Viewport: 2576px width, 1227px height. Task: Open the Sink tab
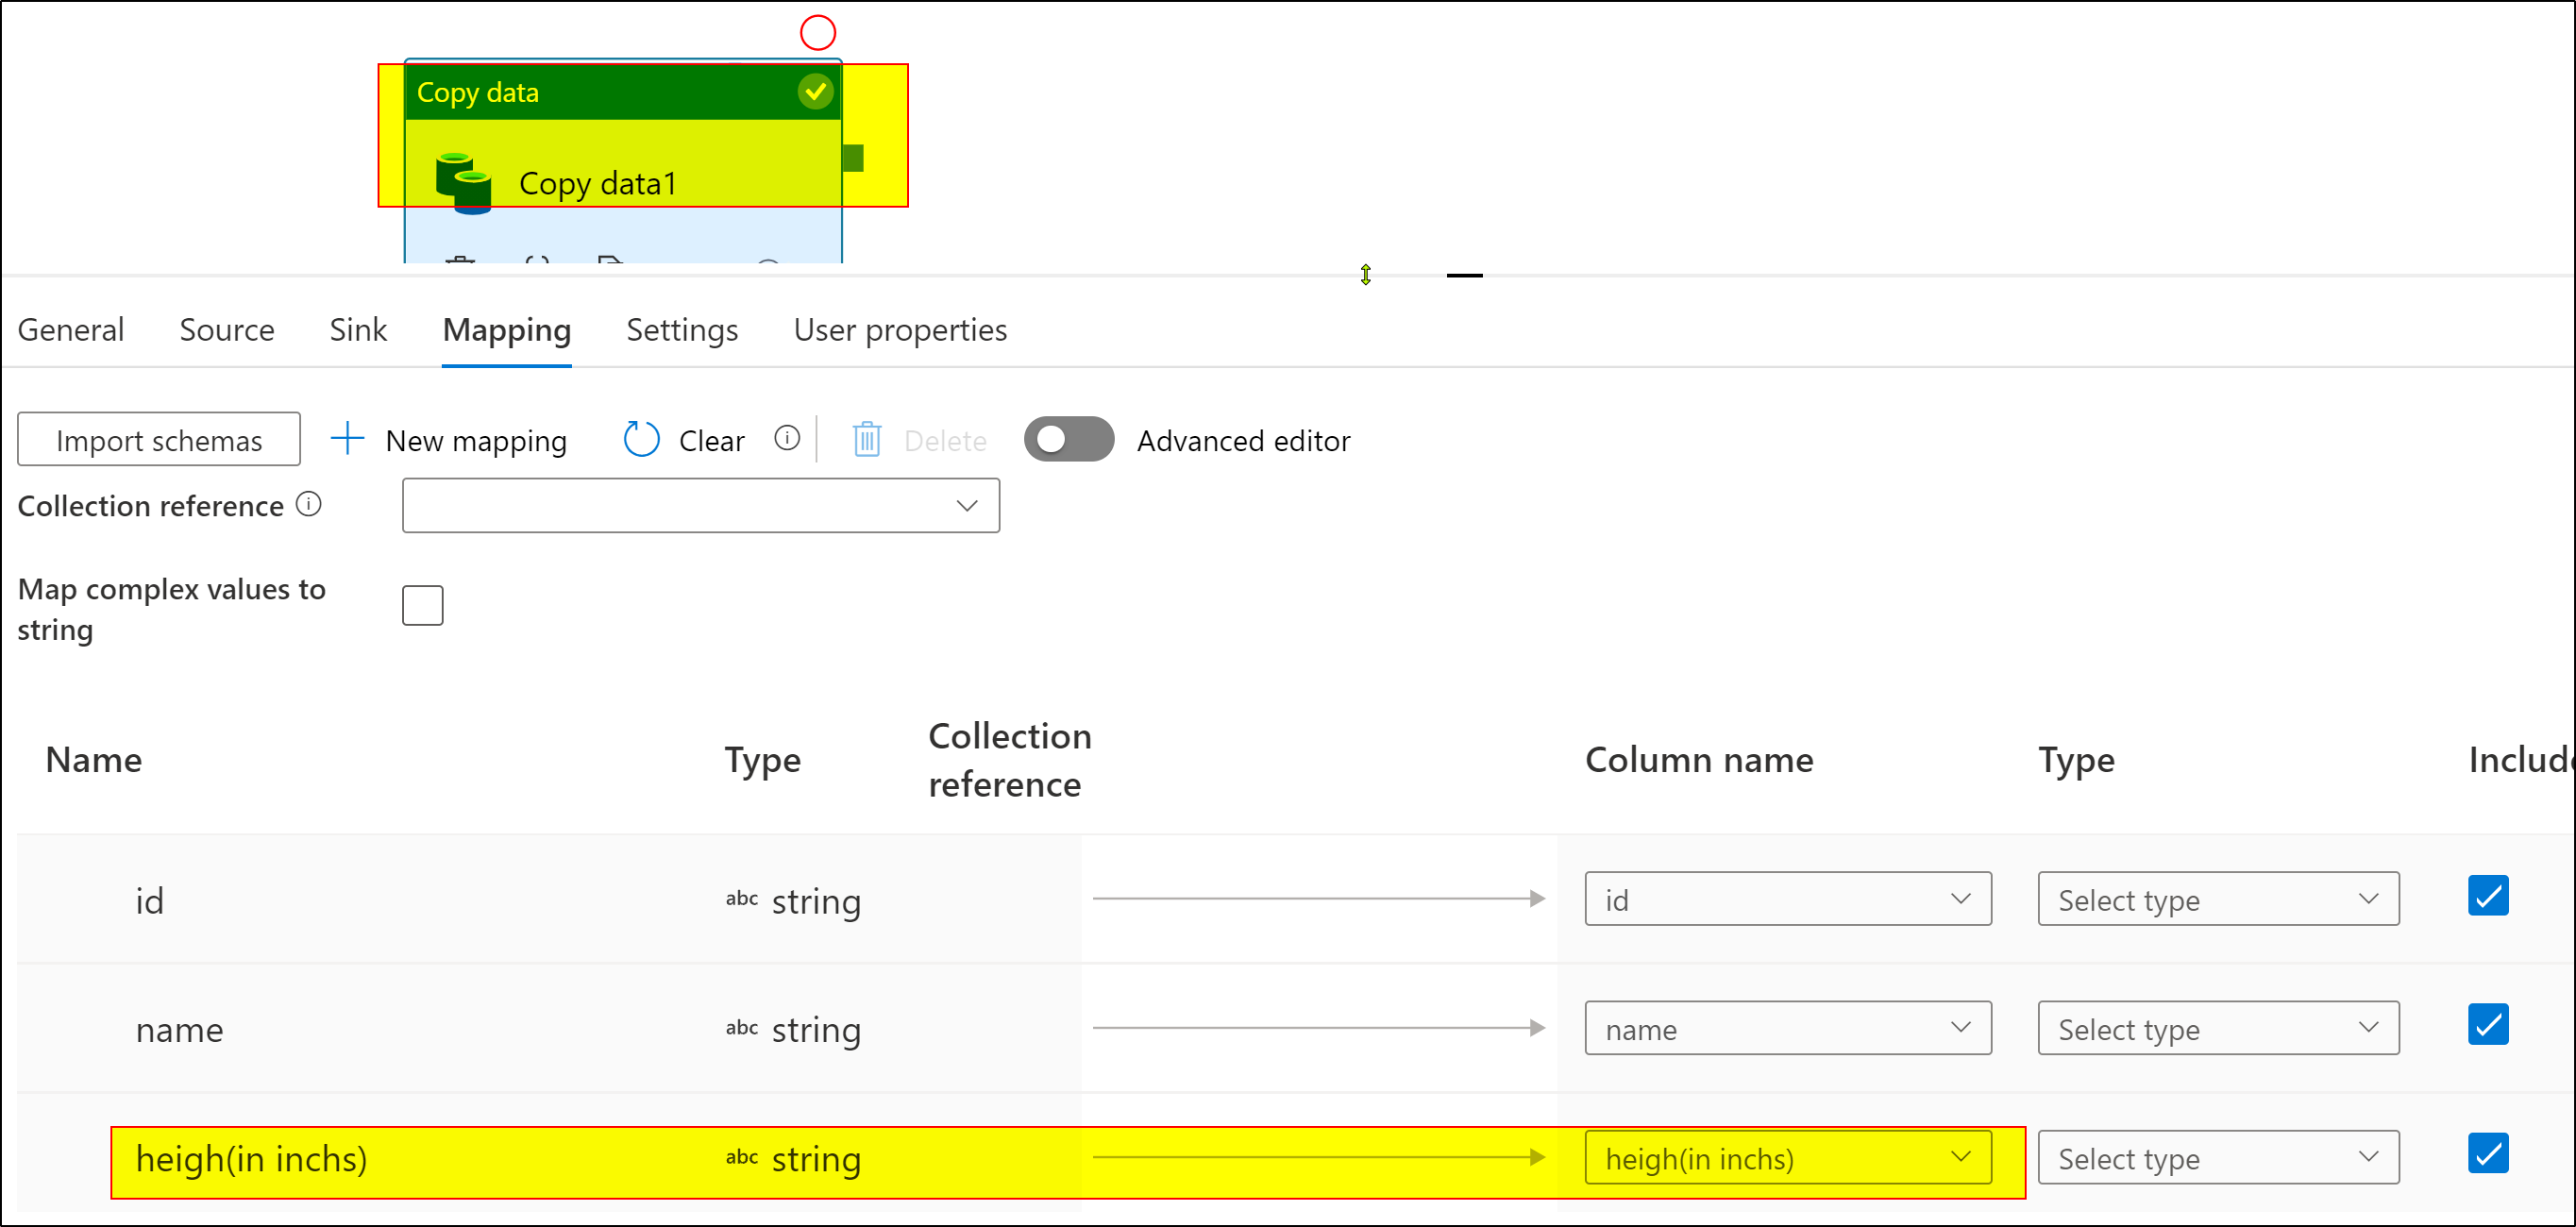tap(358, 330)
